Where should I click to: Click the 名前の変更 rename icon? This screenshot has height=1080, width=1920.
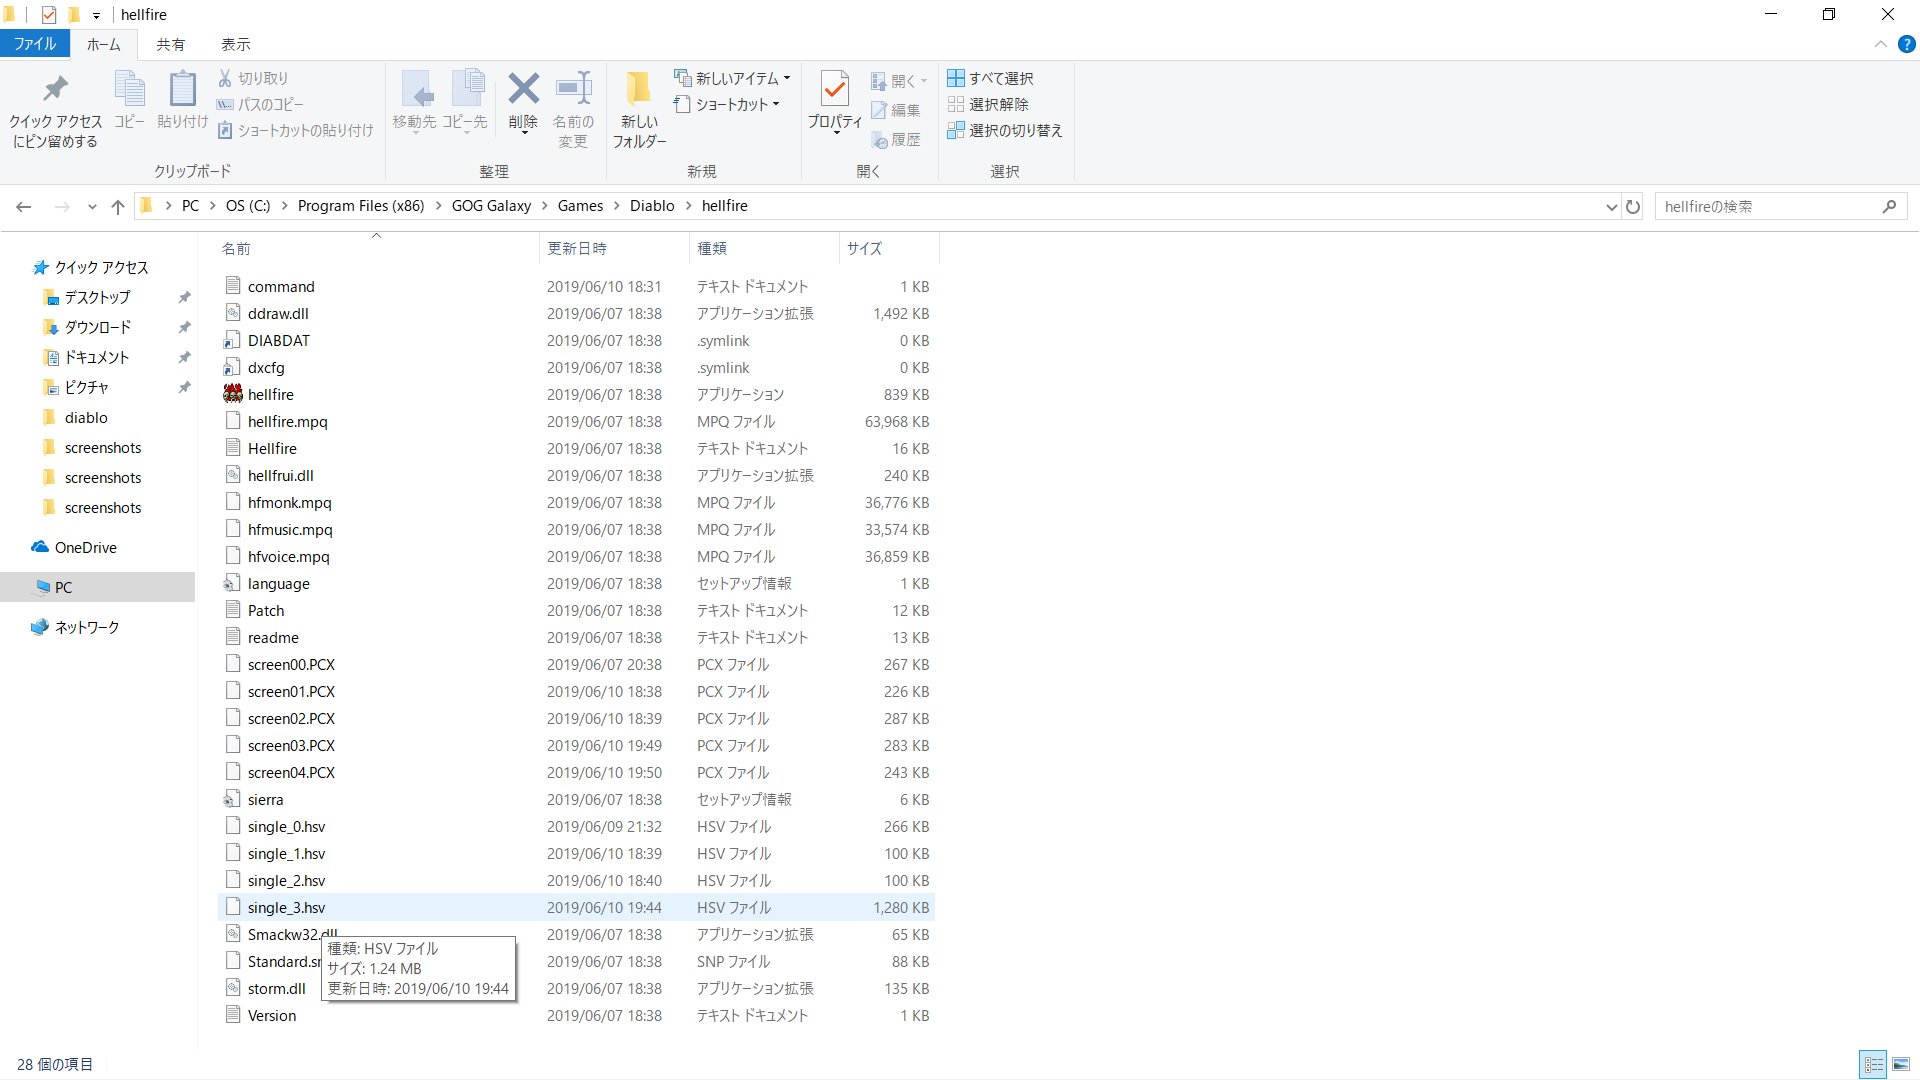pyautogui.click(x=573, y=90)
